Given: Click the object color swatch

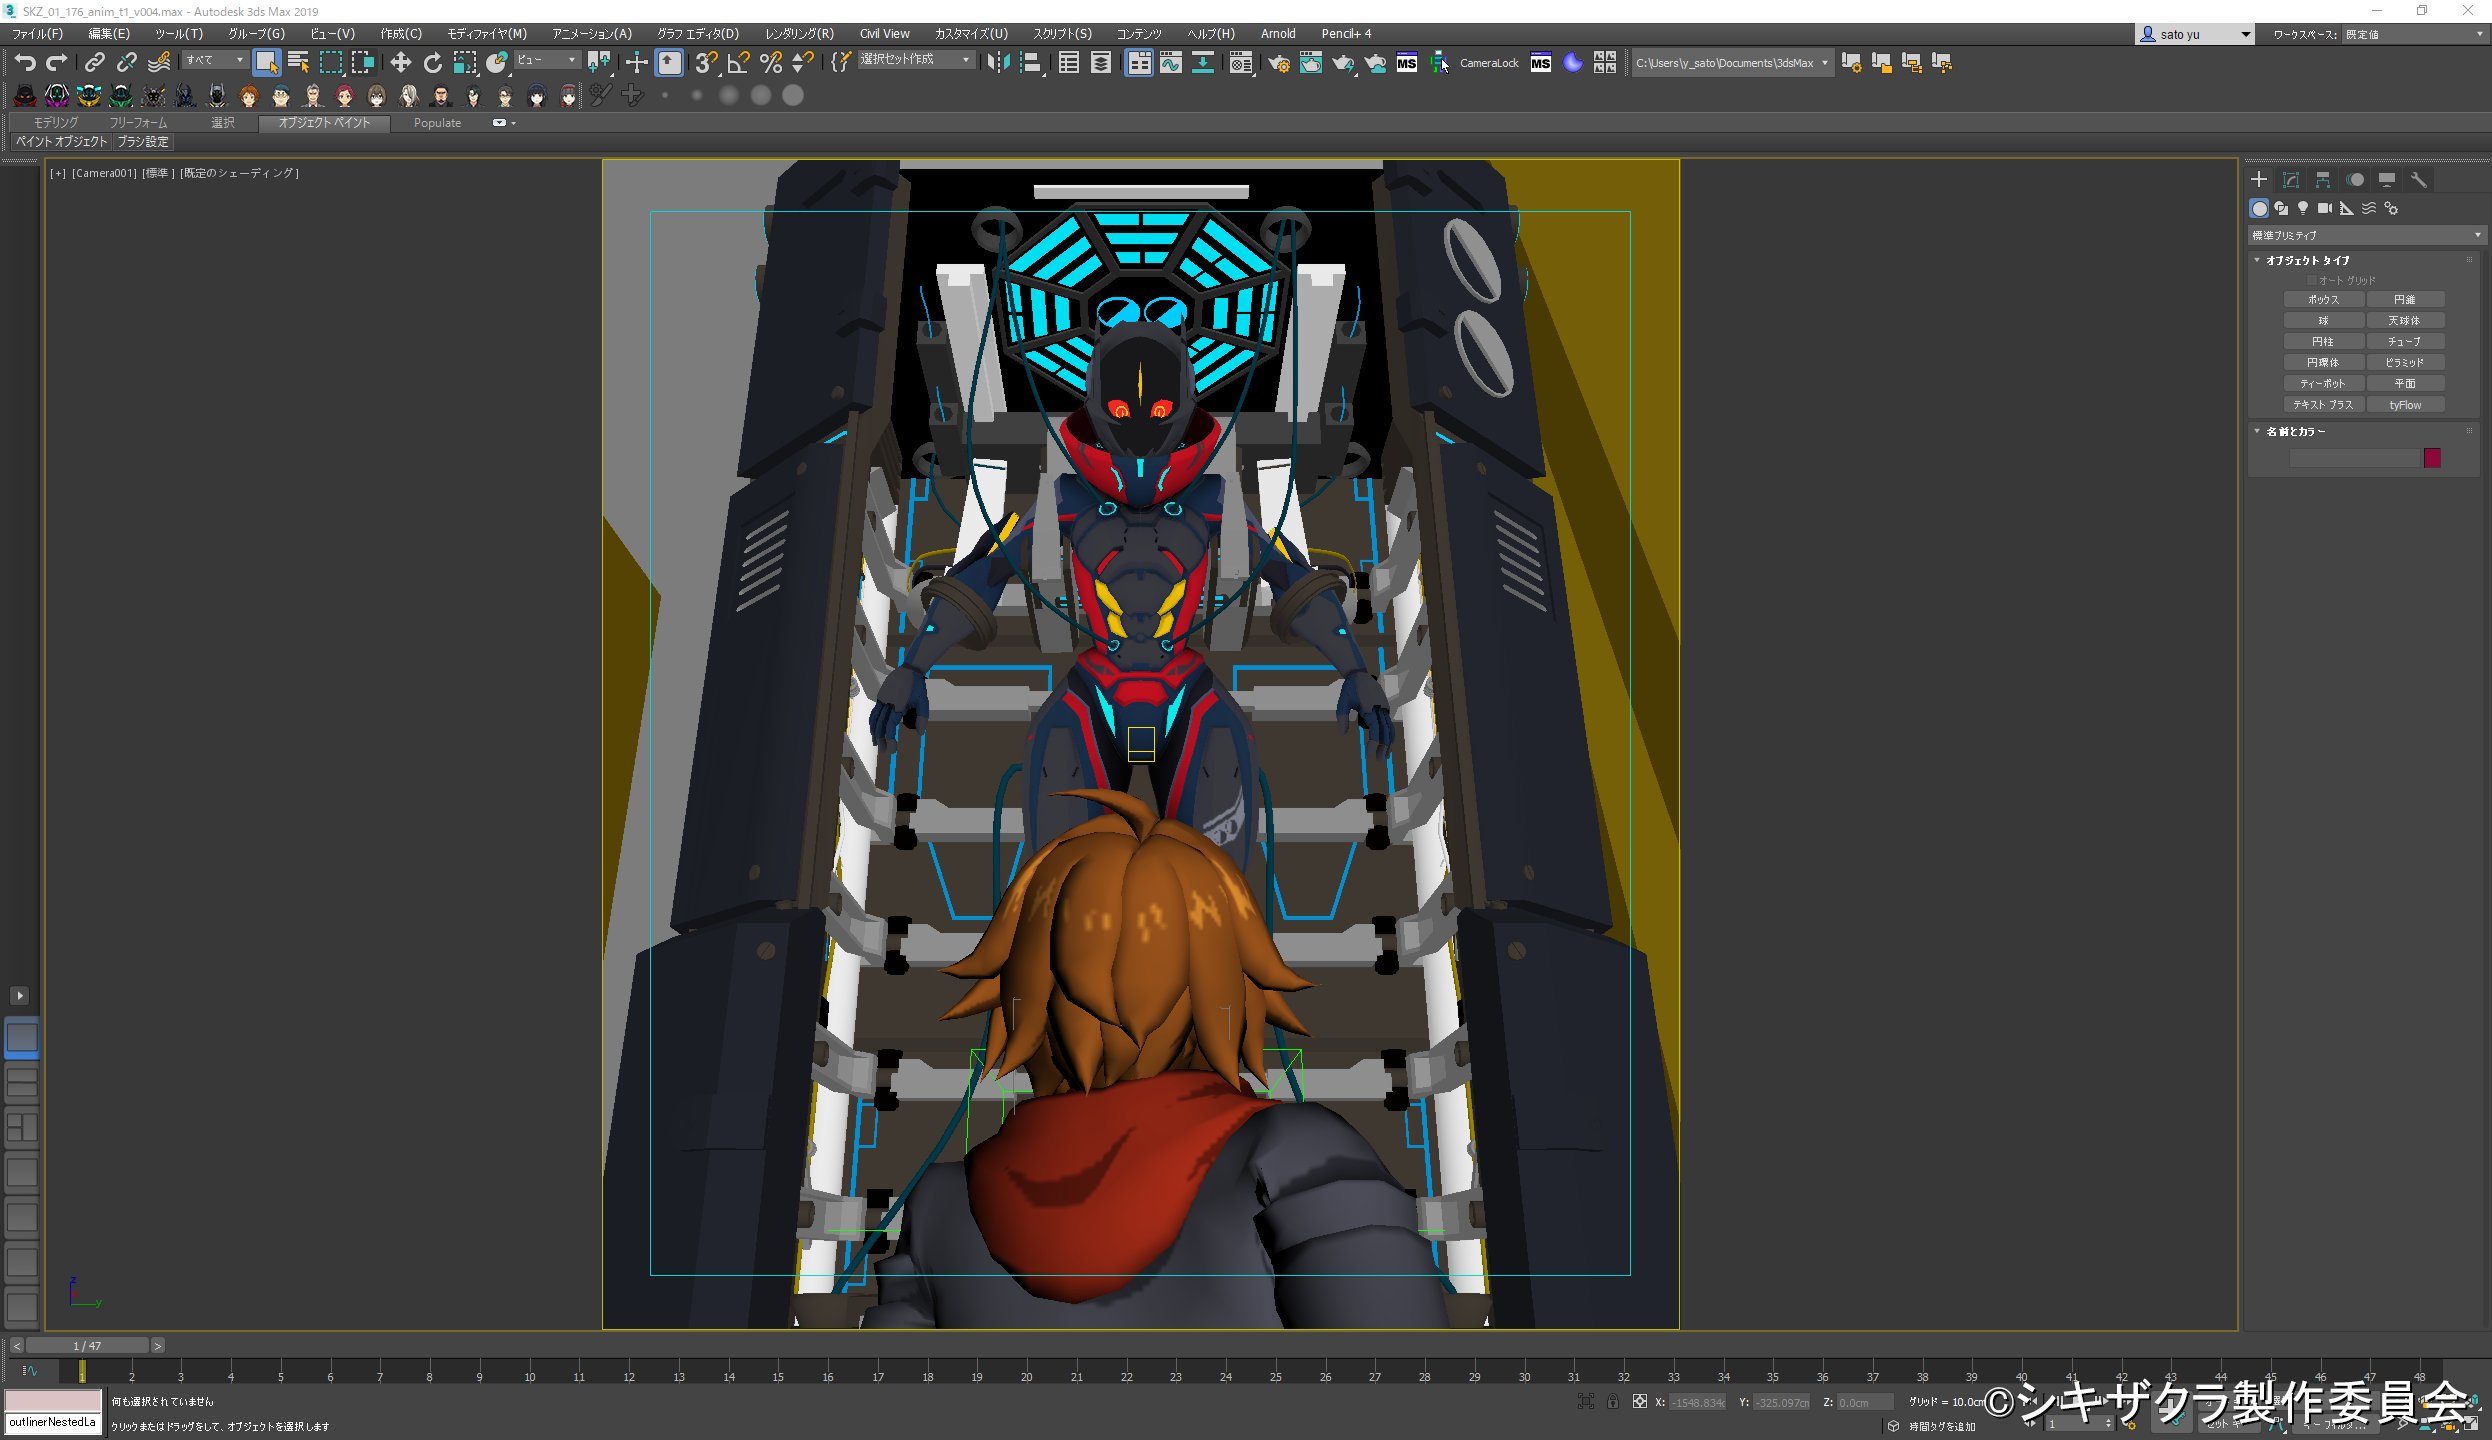Looking at the screenshot, I should pyautogui.click(x=2432, y=458).
